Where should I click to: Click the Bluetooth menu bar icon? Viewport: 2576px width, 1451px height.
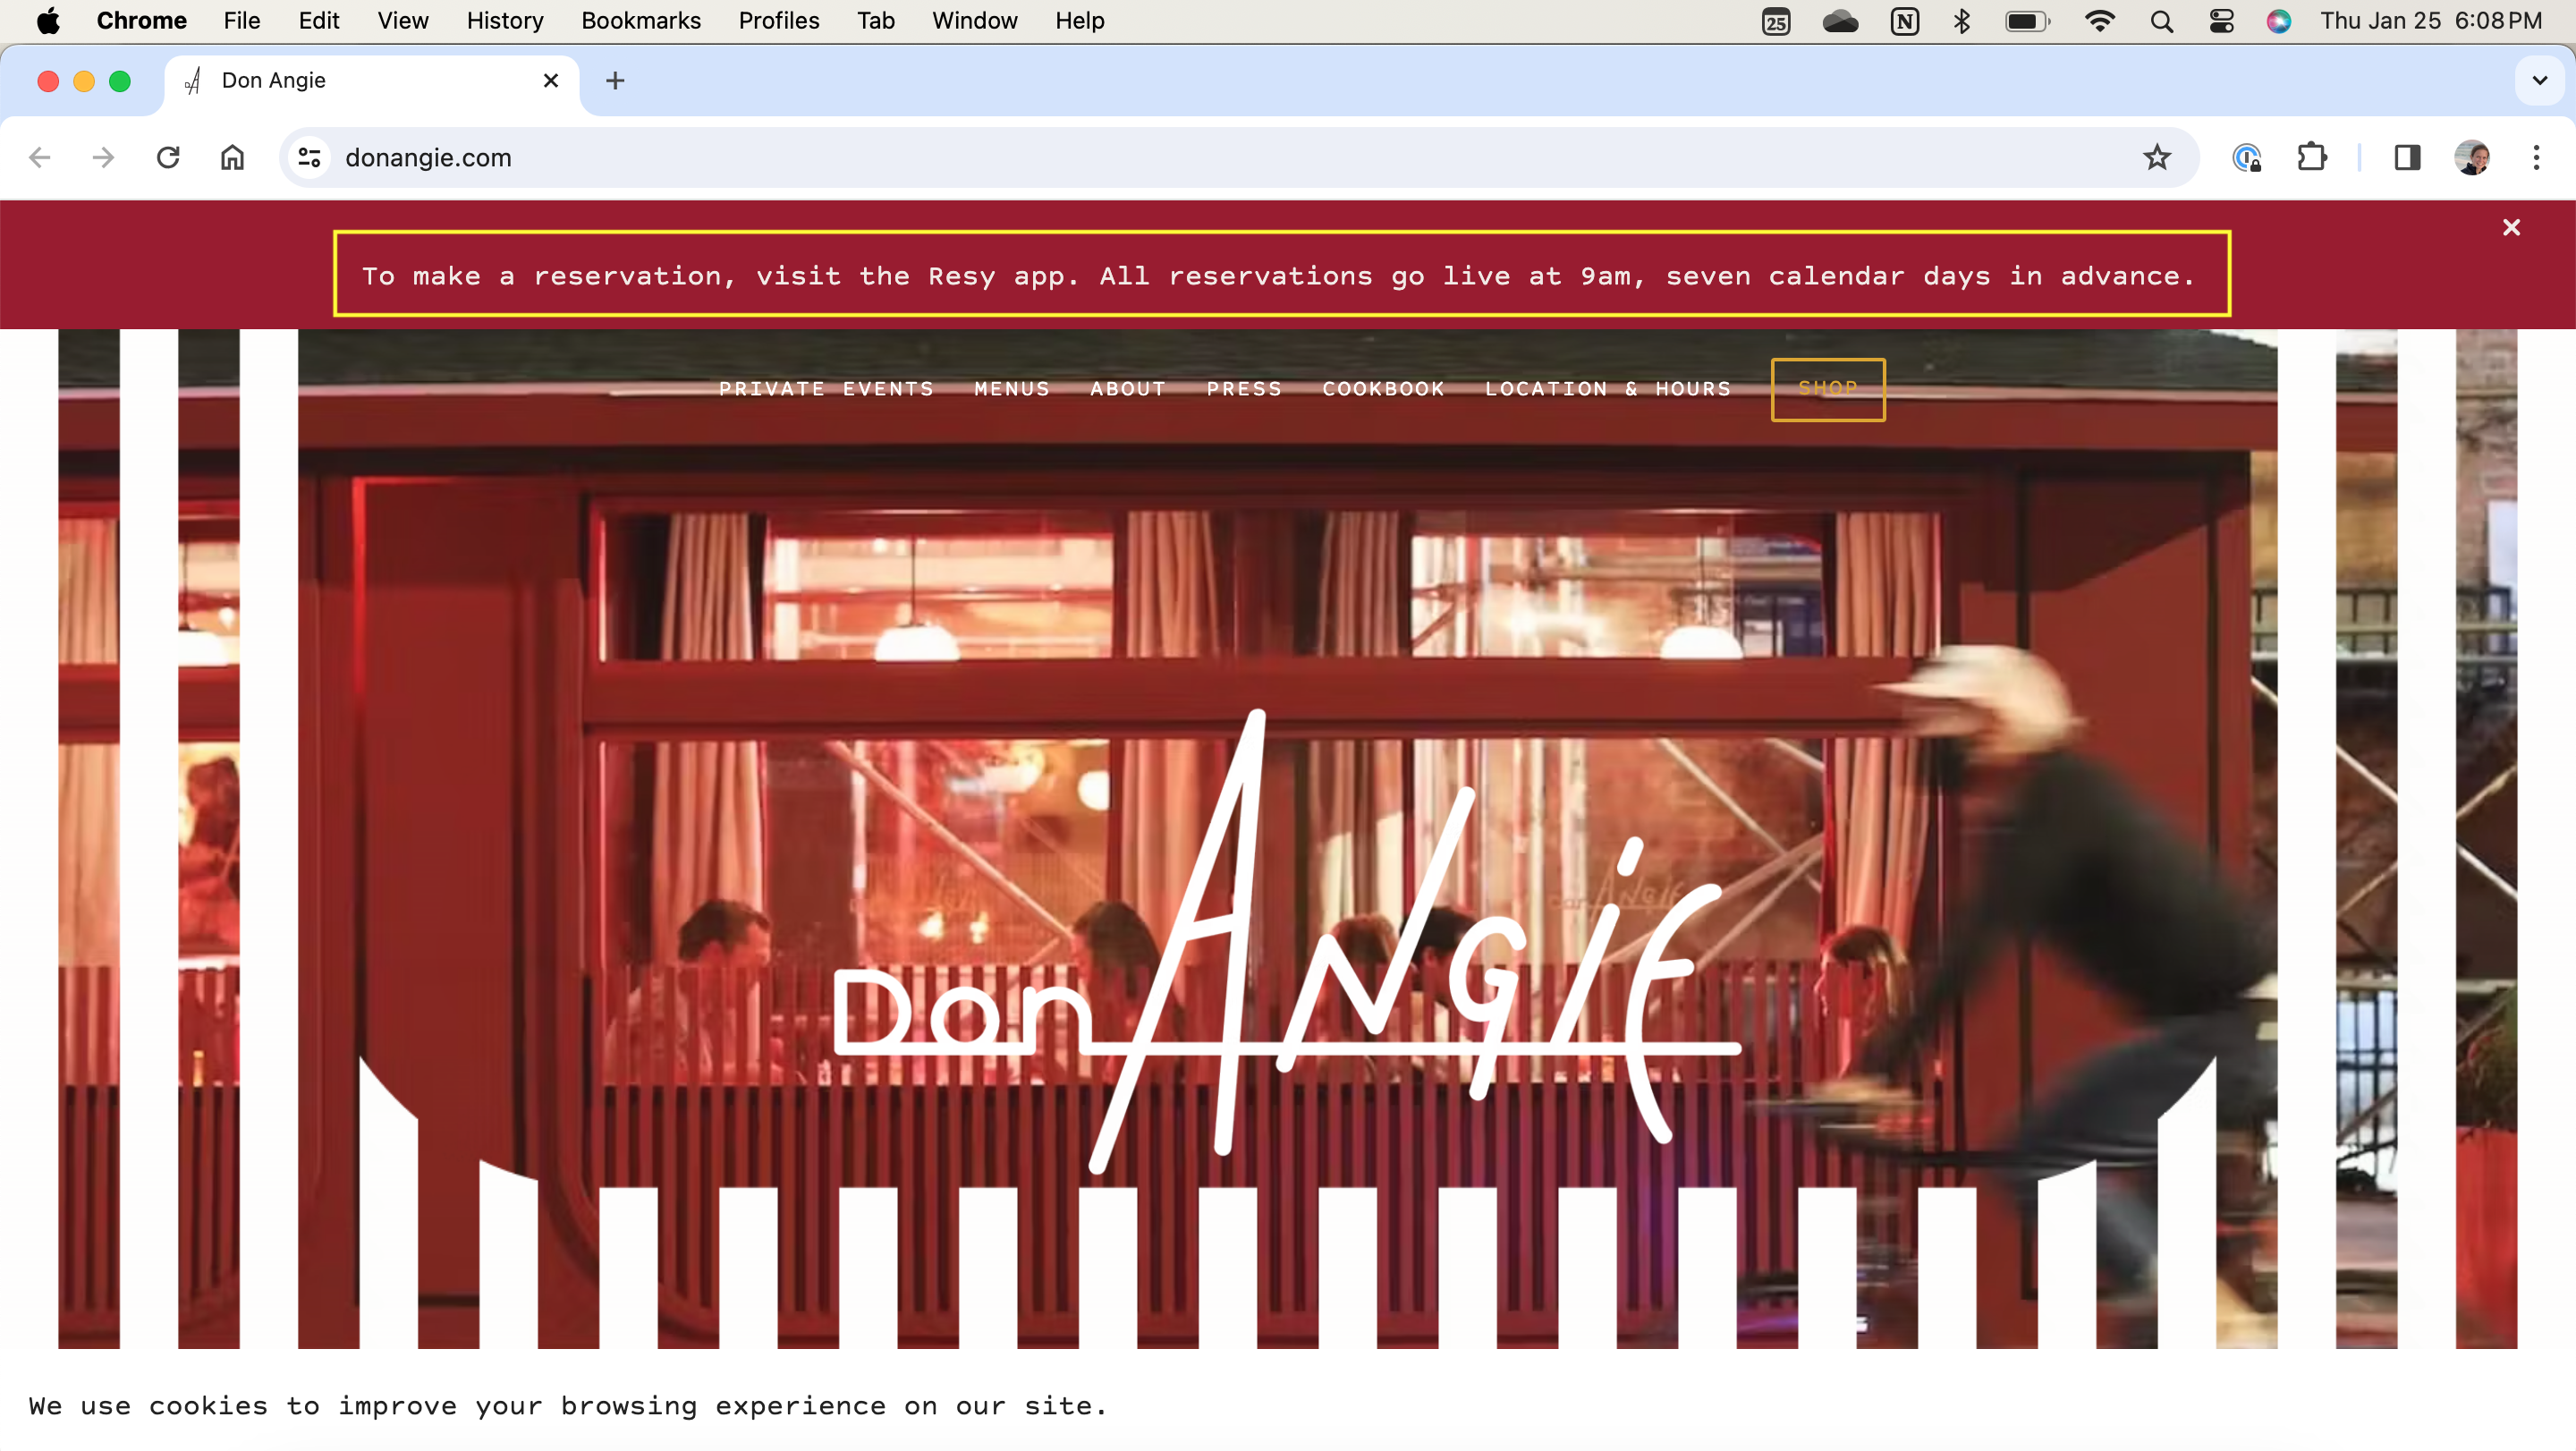[x=1961, y=21]
